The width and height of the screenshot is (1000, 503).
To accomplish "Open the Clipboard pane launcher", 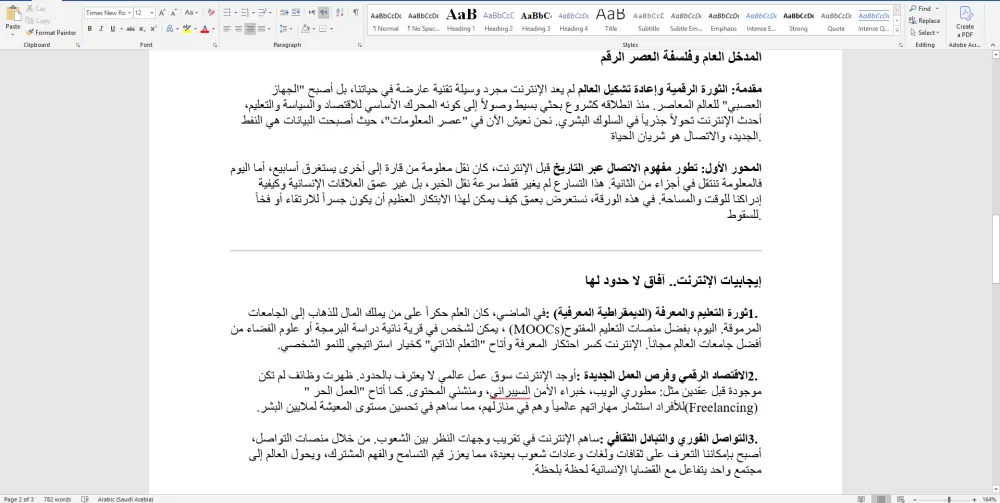I will coord(78,45).
